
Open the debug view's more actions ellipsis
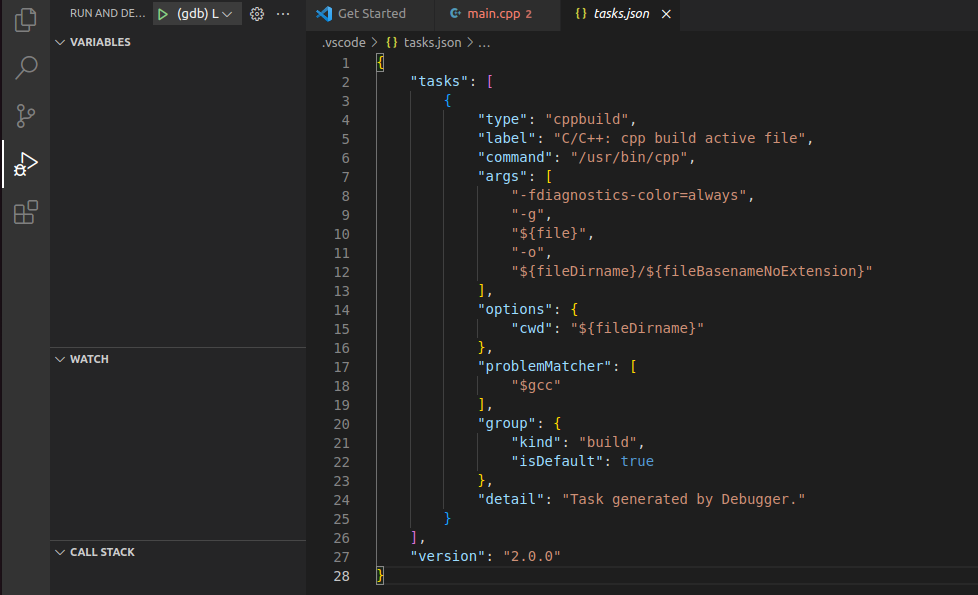click(x=283, y=14)
